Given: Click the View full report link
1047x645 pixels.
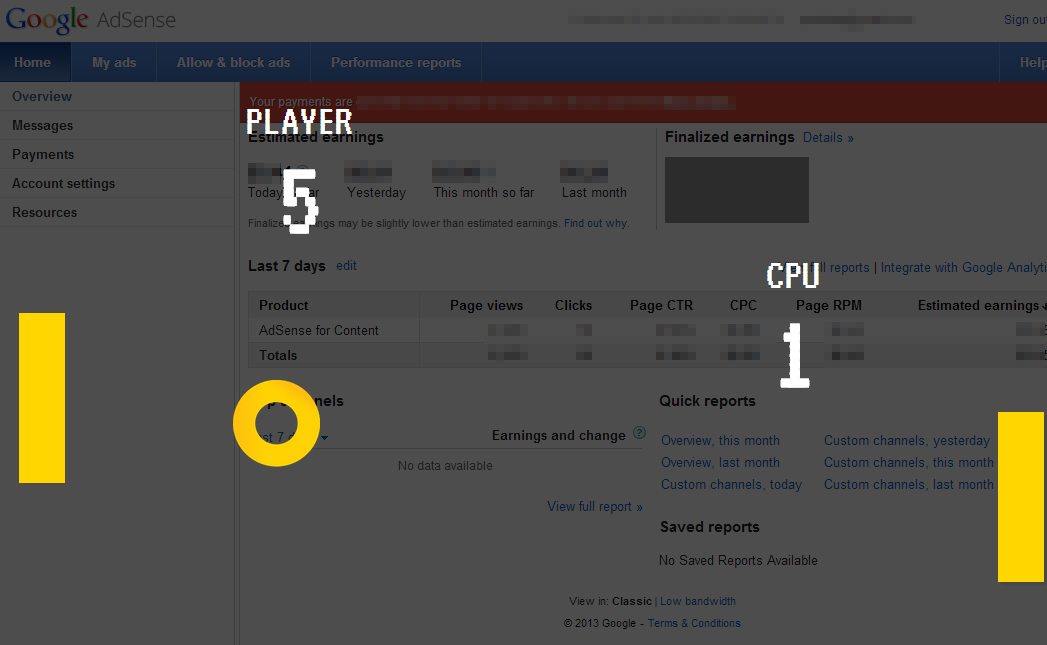Looking at the screenshot, I should pos(594,506).
